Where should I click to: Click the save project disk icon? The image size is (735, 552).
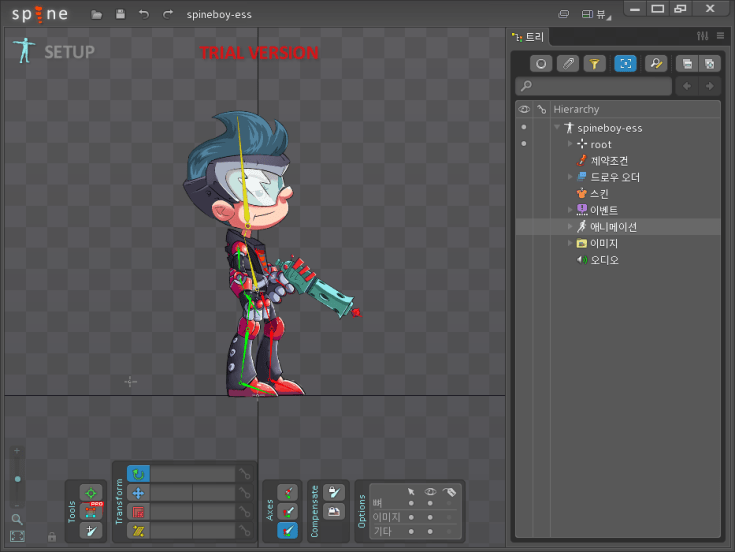coord(120,15)
